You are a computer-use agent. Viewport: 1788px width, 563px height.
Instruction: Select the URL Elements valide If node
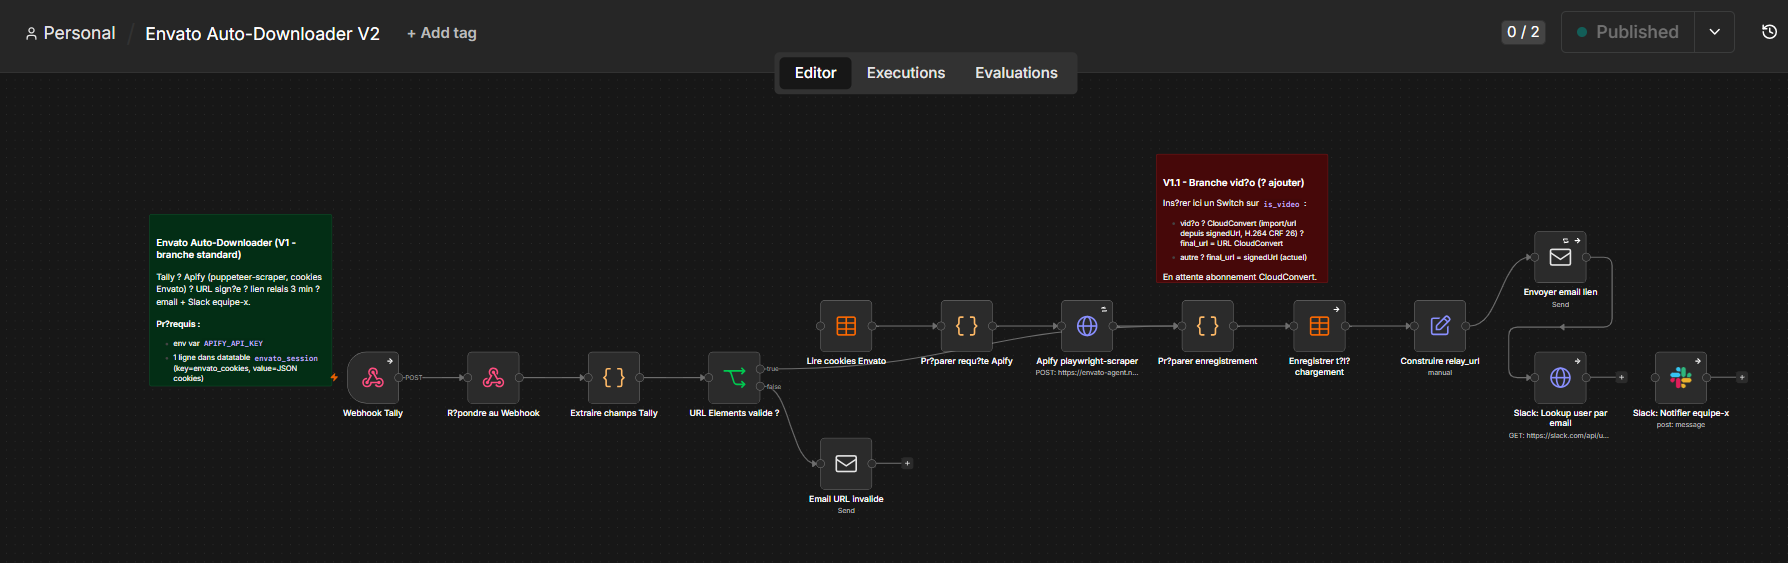click(734, 378)
